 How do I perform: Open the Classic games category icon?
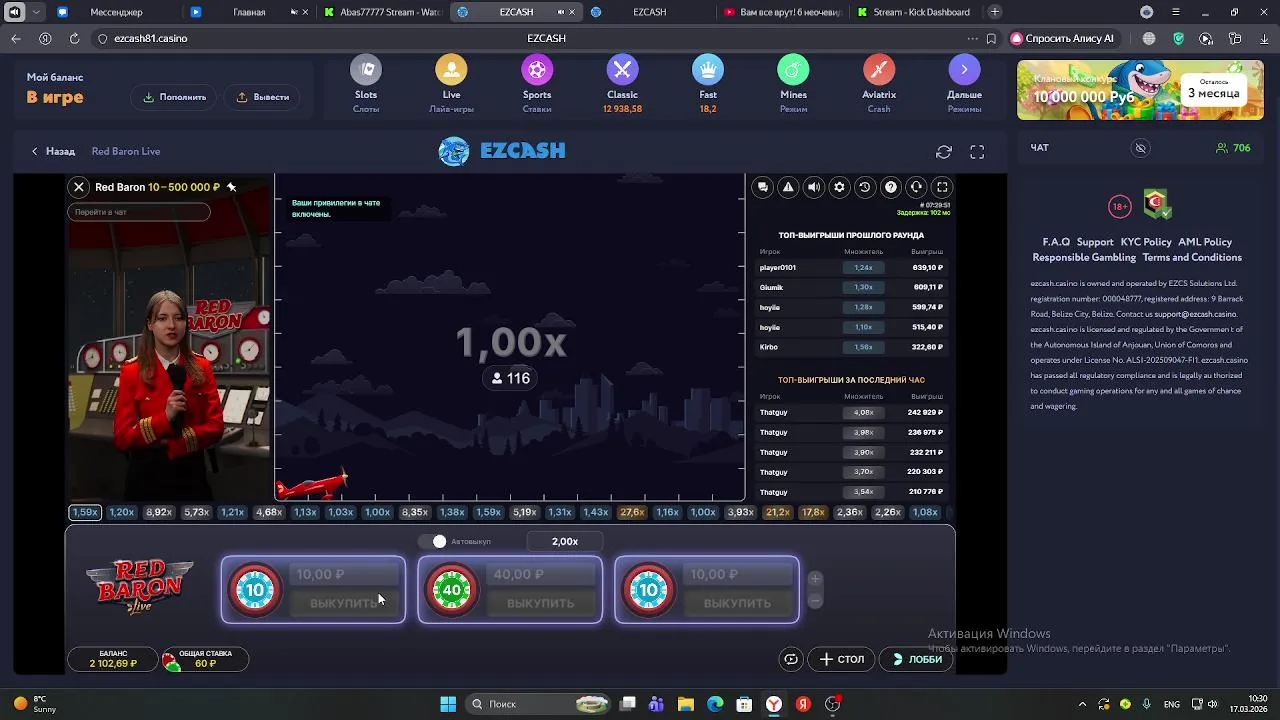click(x=622, y=70)
